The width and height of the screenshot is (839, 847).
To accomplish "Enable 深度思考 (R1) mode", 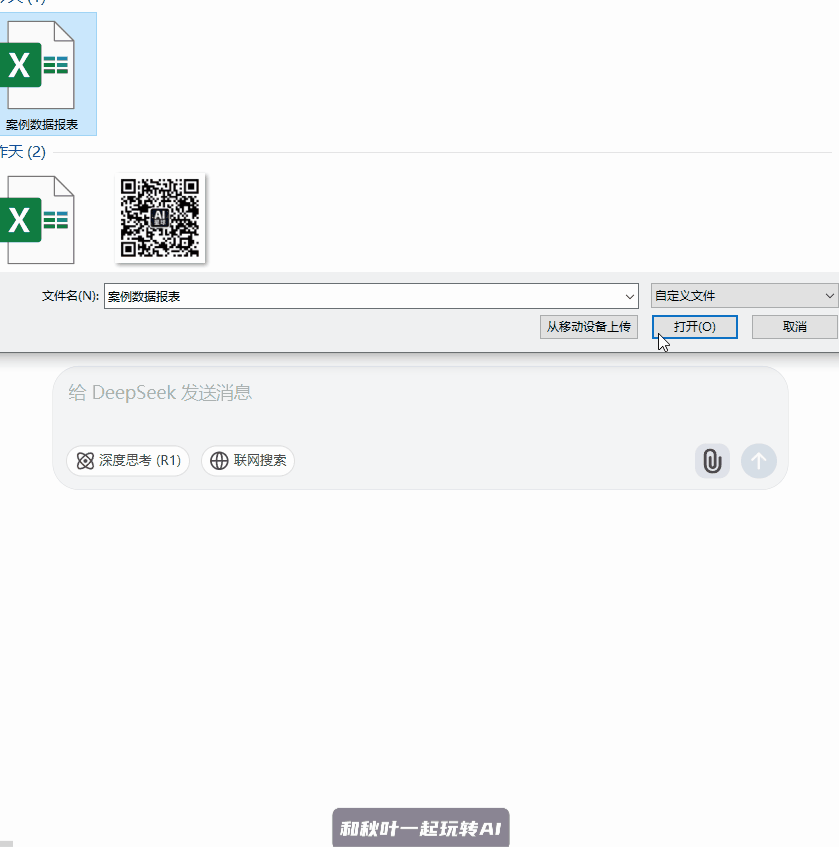I will tap(128, 461).
